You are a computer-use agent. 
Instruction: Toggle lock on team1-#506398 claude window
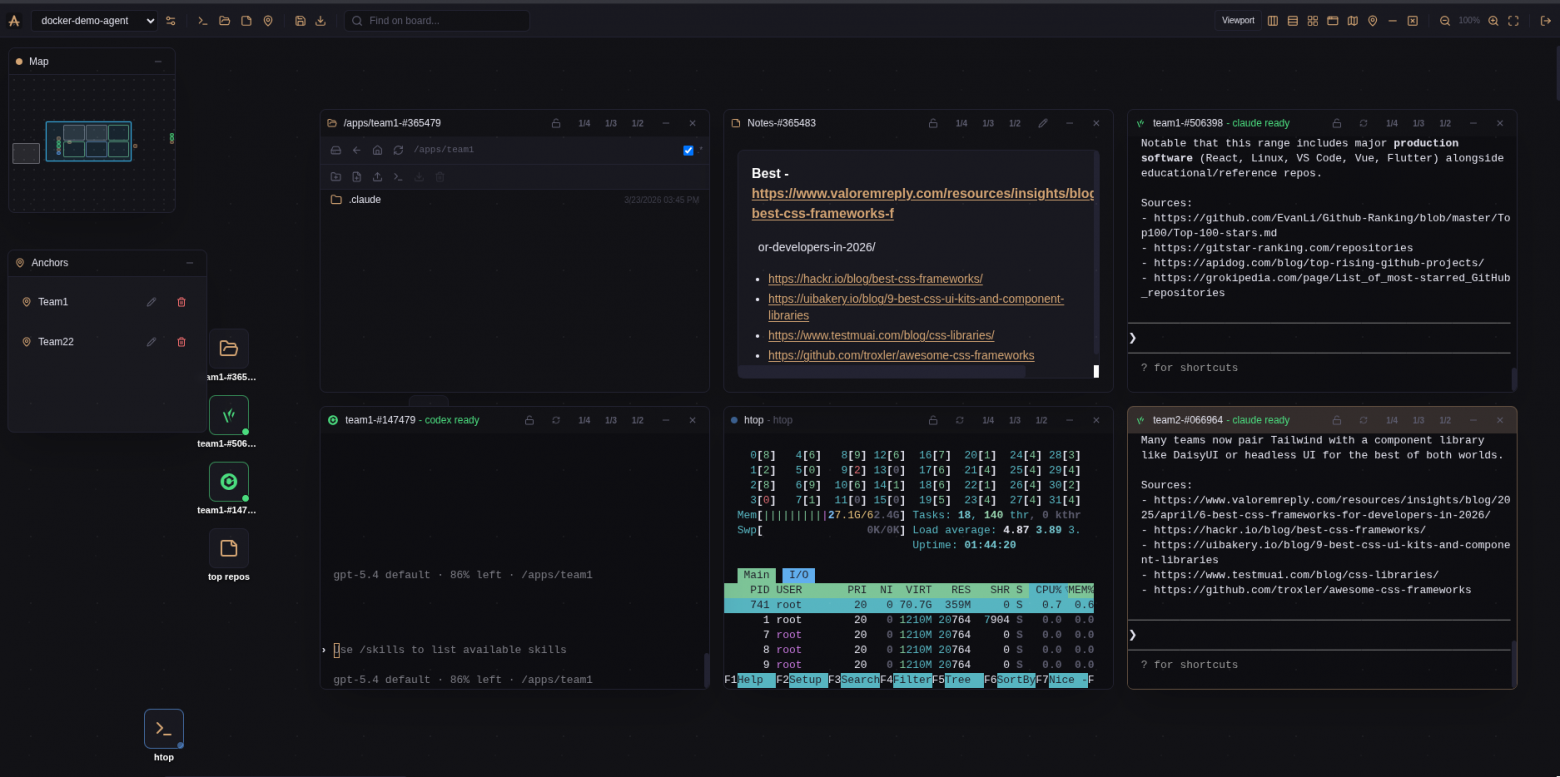coord(1336,123)
